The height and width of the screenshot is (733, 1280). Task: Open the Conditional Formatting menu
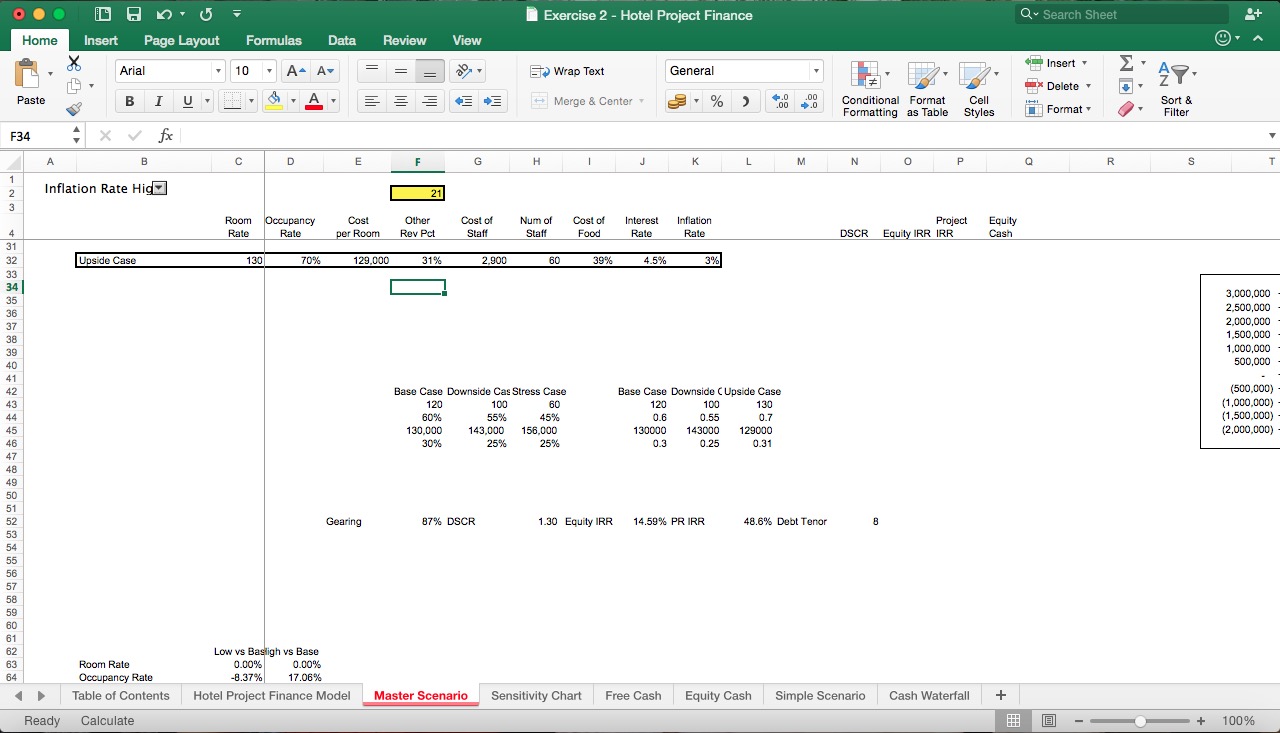(869, 88)
